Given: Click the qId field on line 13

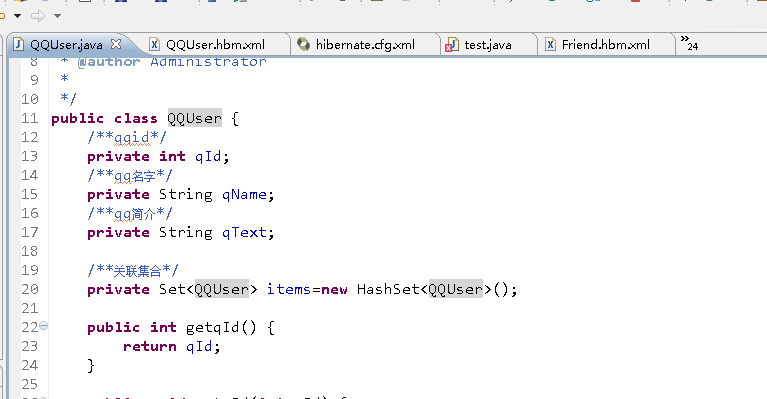Looking at the screenshot, I should pos(208,156).
